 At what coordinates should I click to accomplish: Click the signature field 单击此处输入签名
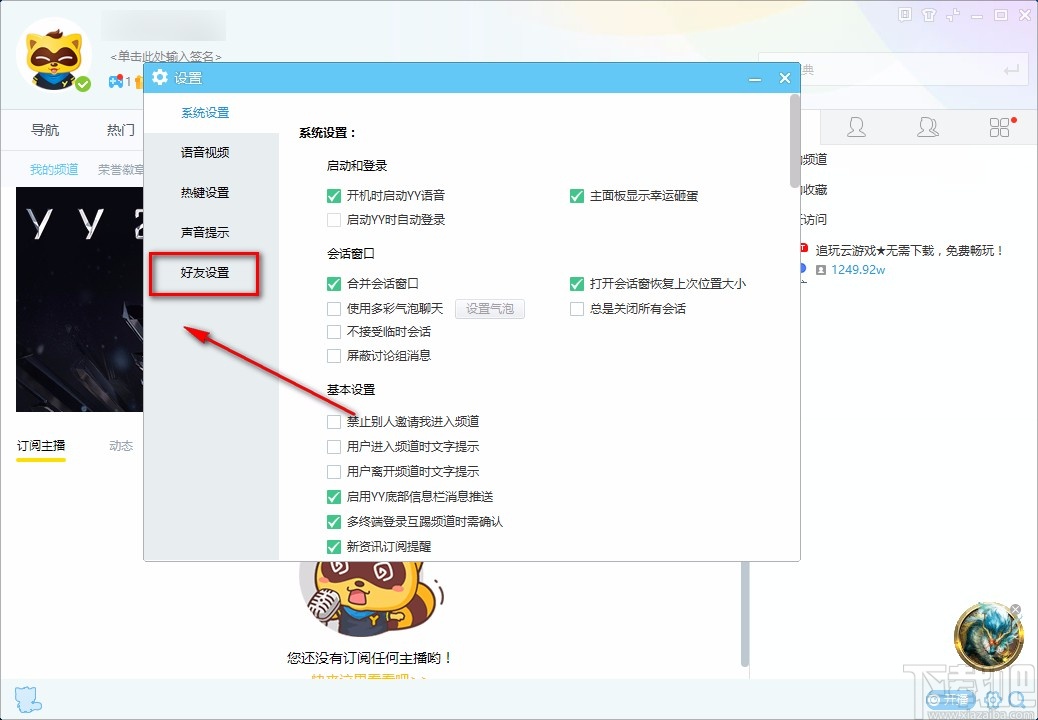click(x=166, y=57)
